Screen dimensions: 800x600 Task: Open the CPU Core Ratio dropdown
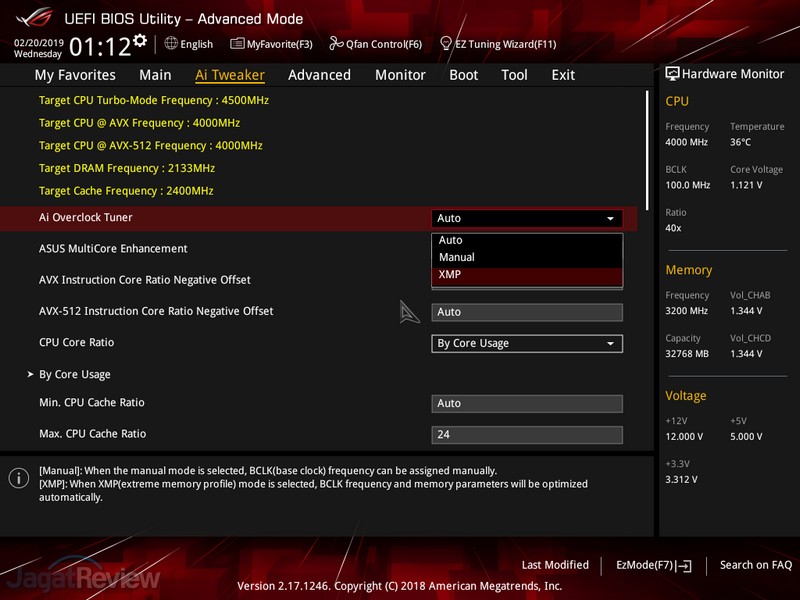click(526, 343)
